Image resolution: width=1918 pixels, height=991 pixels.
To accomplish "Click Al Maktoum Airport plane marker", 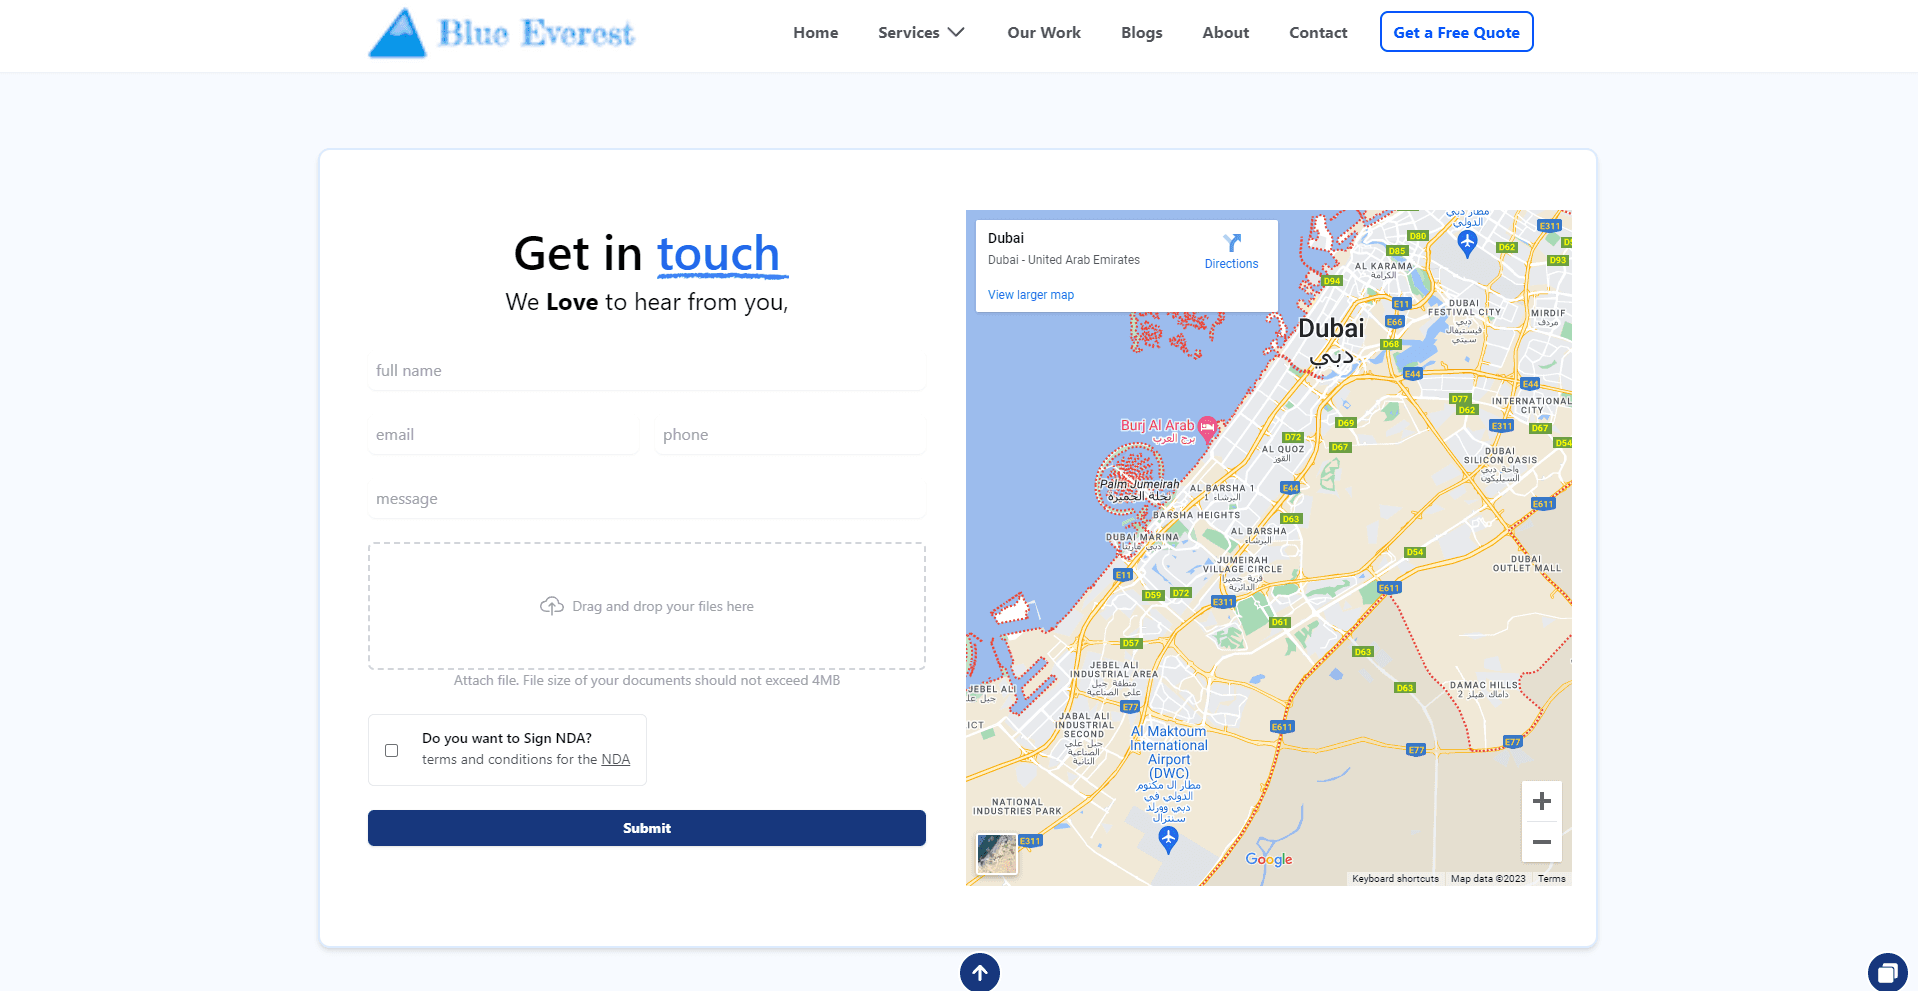I will [x=1168, y=840].
